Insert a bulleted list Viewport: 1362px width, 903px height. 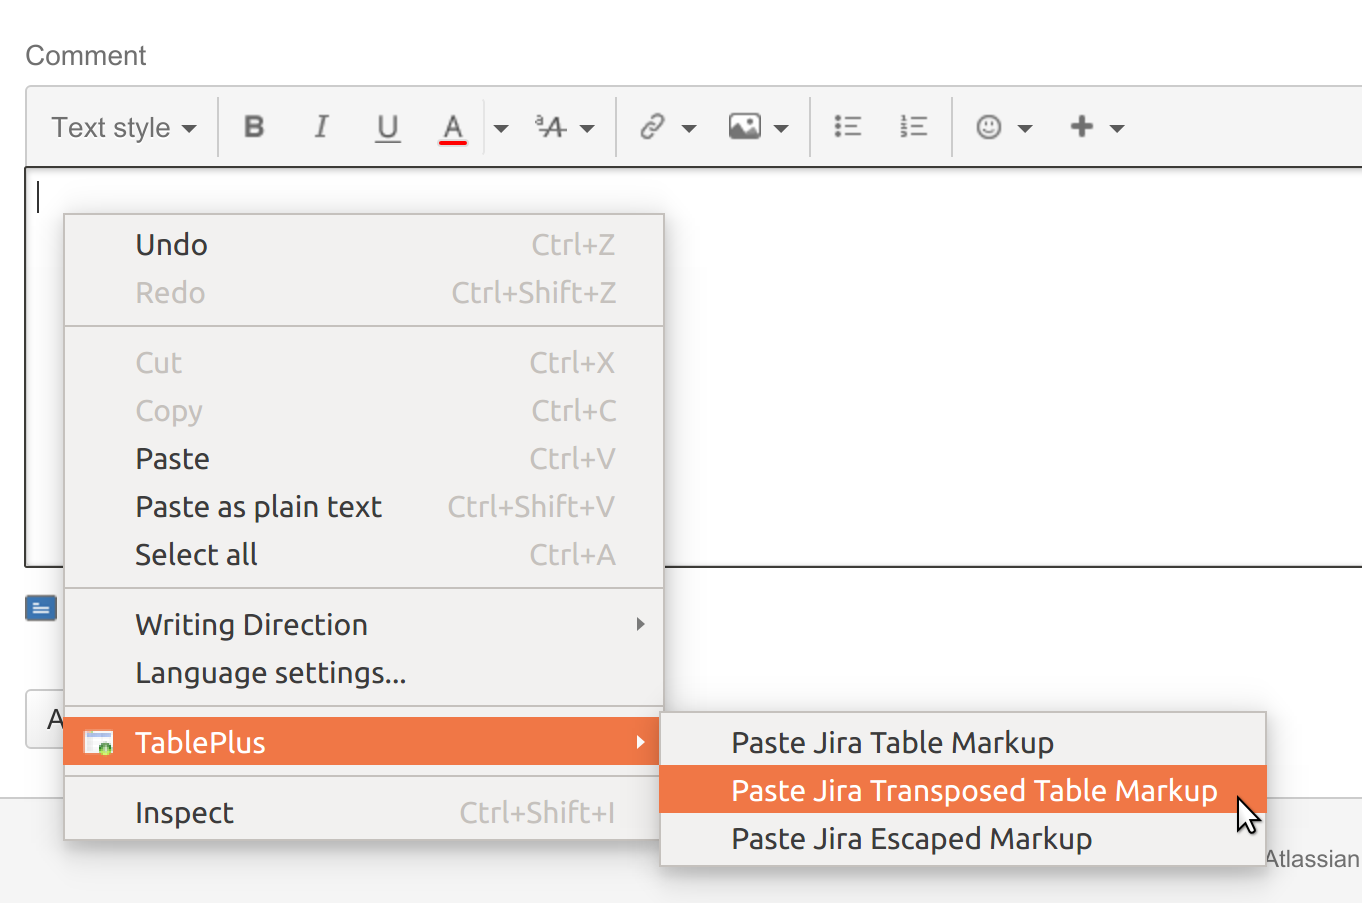[848, 127]
